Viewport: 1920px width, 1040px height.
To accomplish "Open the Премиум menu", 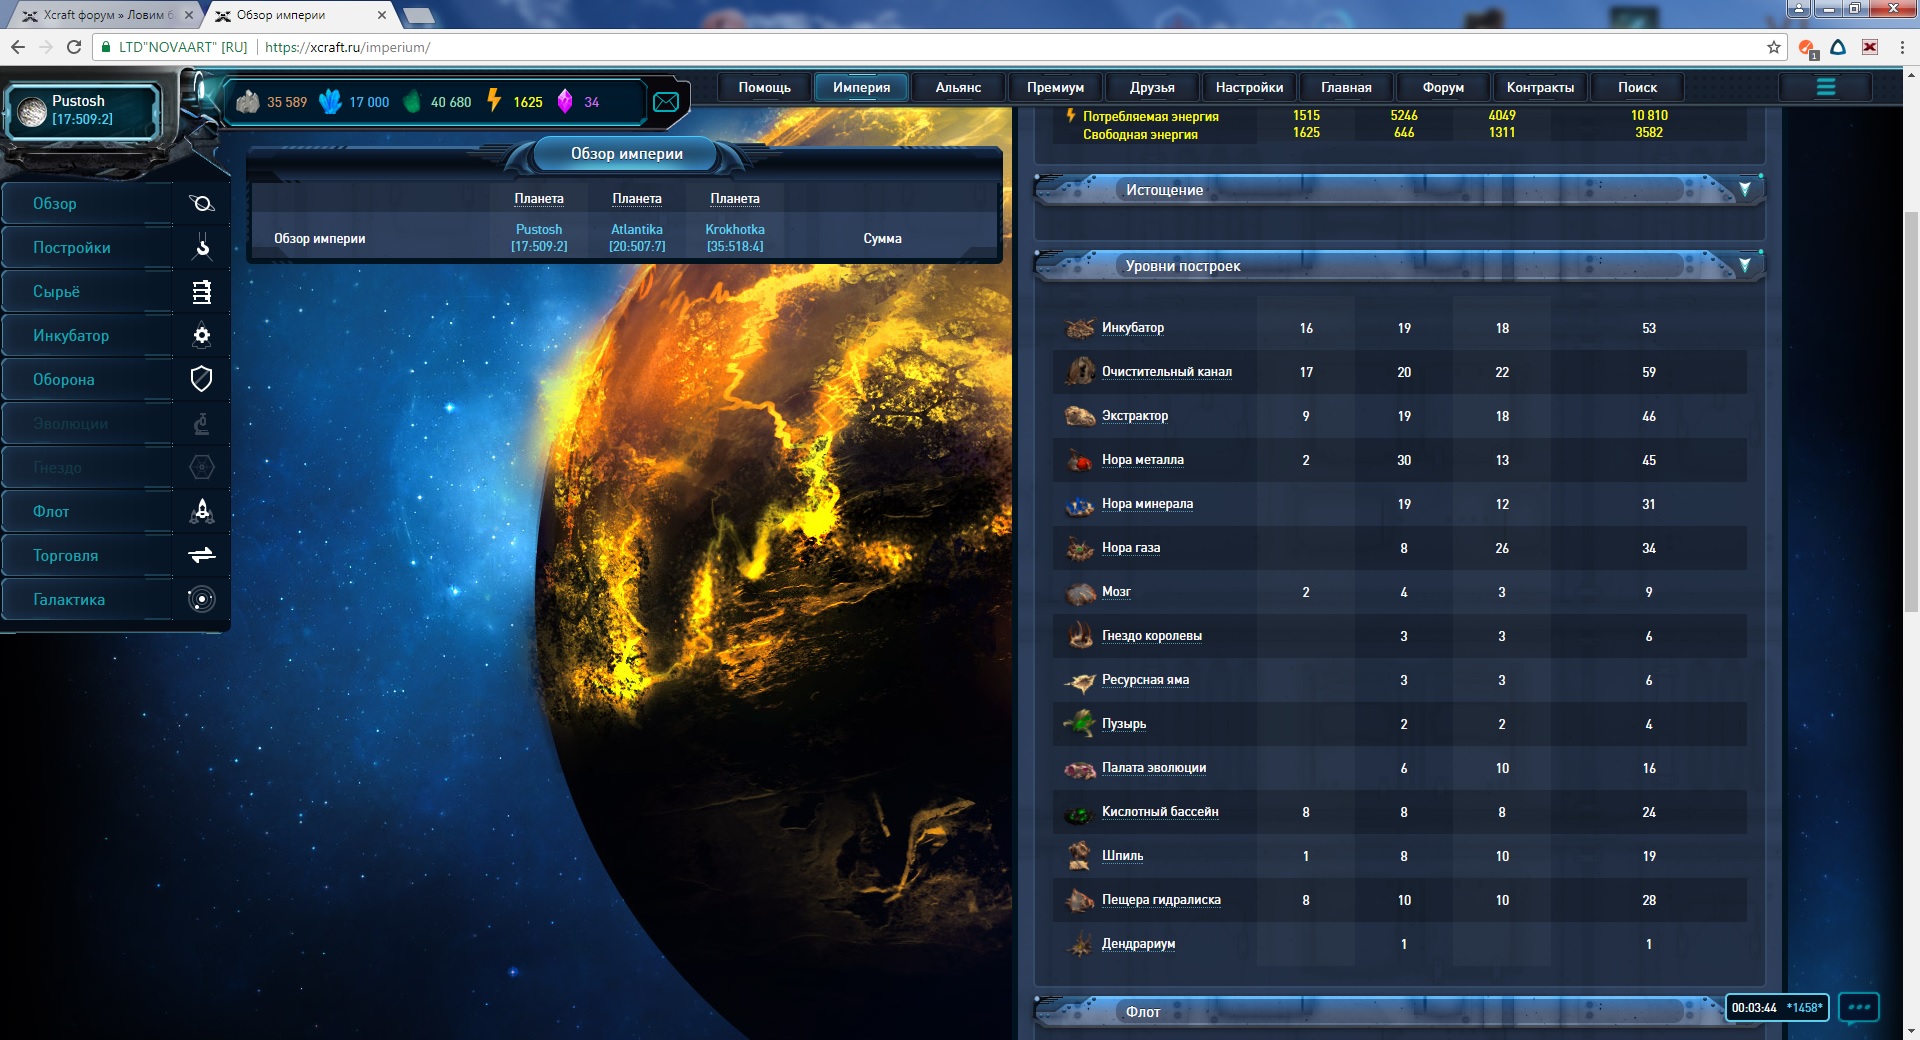I will (1055, 87).
